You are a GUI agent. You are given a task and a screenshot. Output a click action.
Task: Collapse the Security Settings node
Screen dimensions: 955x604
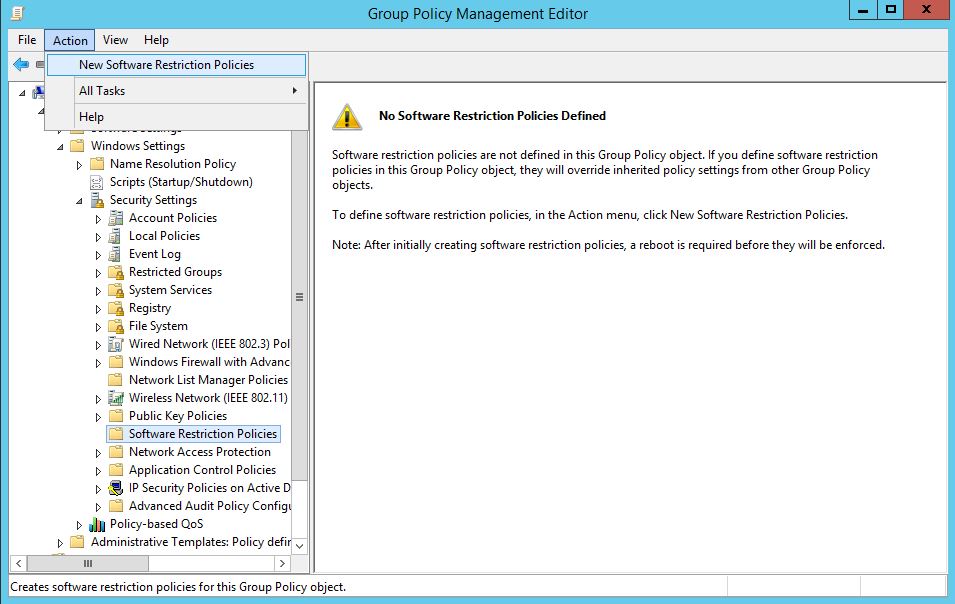[x=79, y=201]
